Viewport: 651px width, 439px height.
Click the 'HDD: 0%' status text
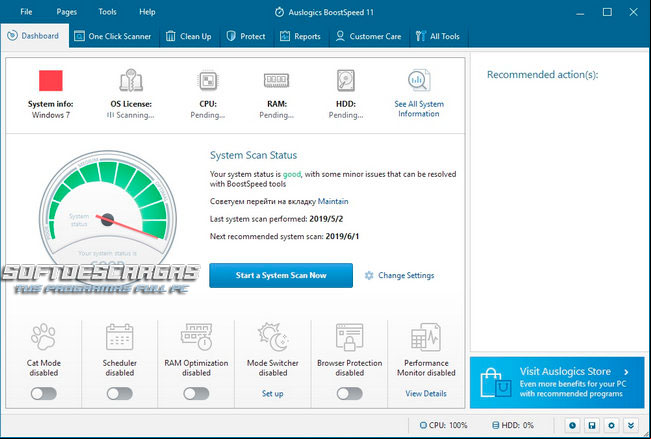pos(517,425)
